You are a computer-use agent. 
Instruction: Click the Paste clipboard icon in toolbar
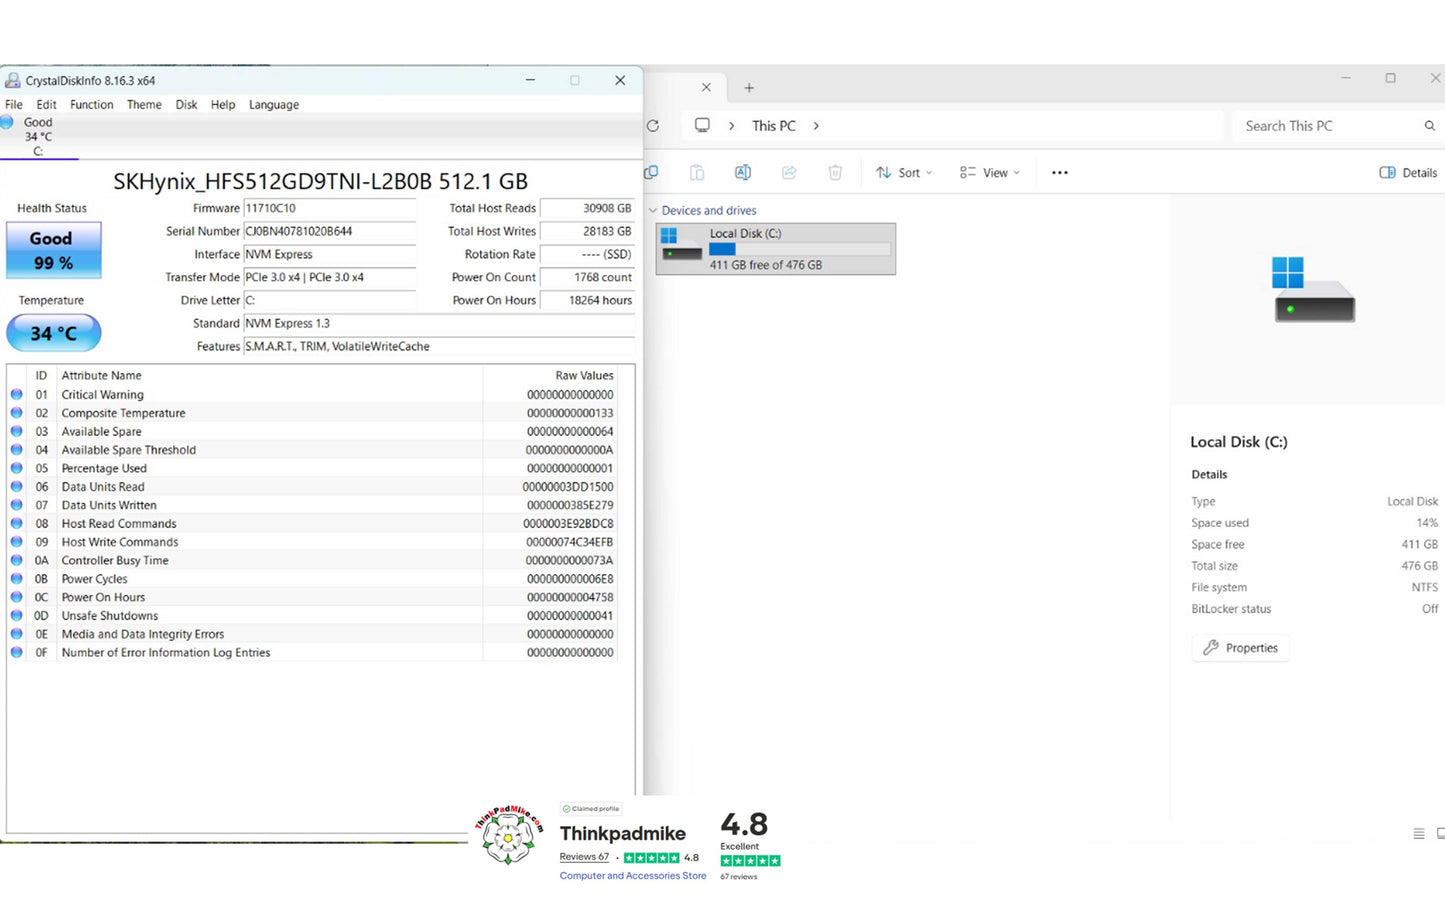pyautogui.click(x=697, y=173)
